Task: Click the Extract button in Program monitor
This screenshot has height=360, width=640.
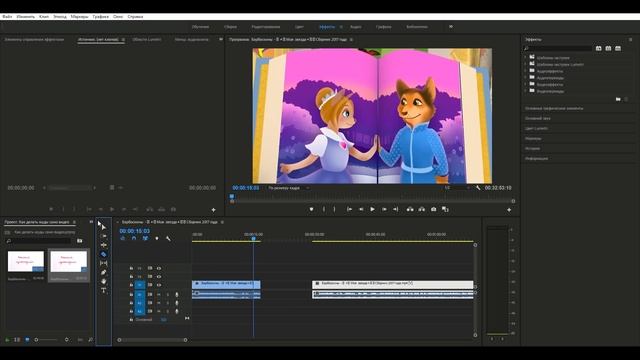Action: click(422, 209)
